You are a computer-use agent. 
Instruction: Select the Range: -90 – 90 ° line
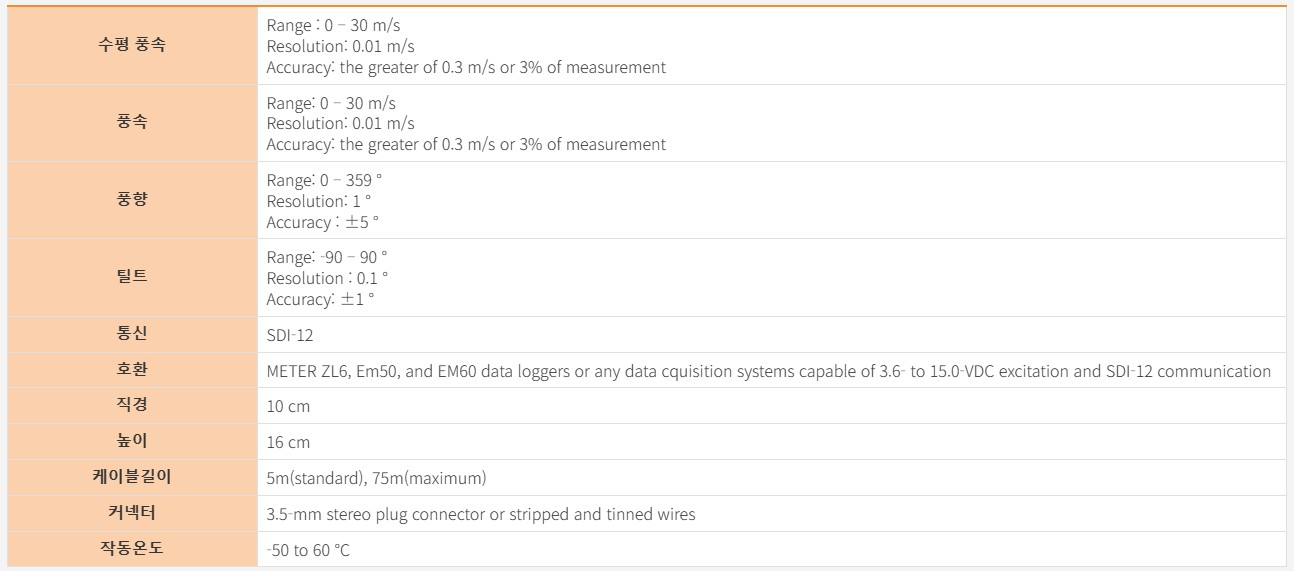coord(327,258)
